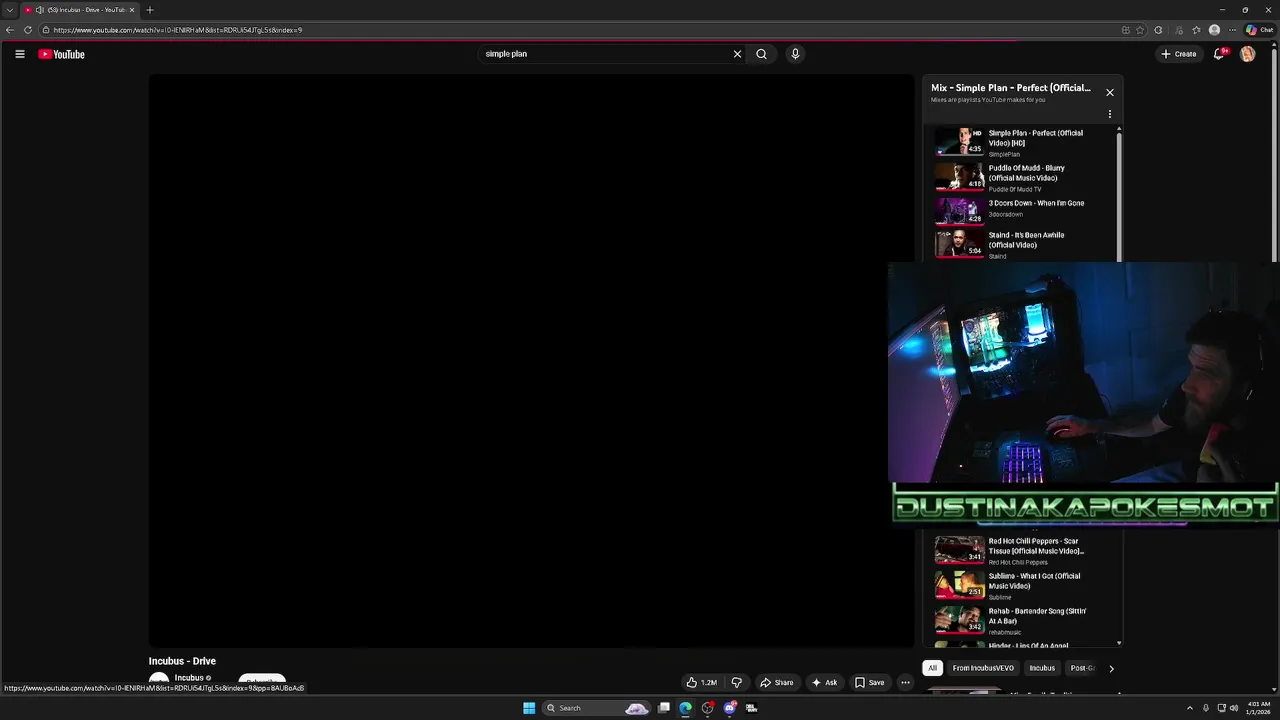Click the Mix playlist scrollbar down arrow
This screenshot has height=720, width=1280.
1119,643
